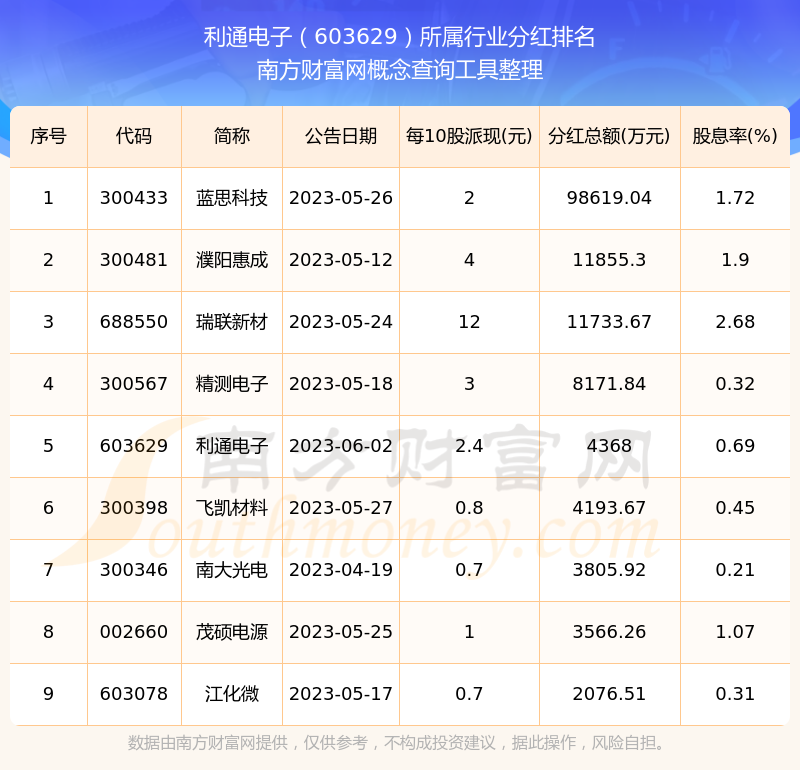Screen dimensions: 800x770
Task: Click total dividend 4193.67
Action: (609, 508)
